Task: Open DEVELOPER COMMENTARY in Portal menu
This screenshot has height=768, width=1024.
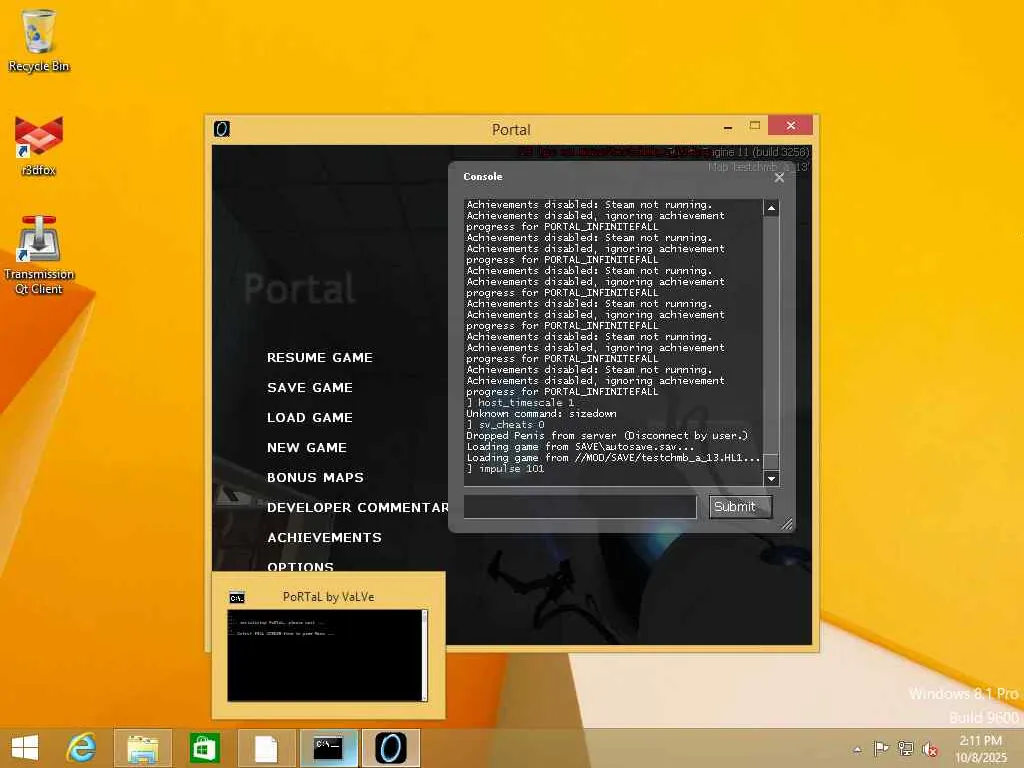Action: coord(357,507)
